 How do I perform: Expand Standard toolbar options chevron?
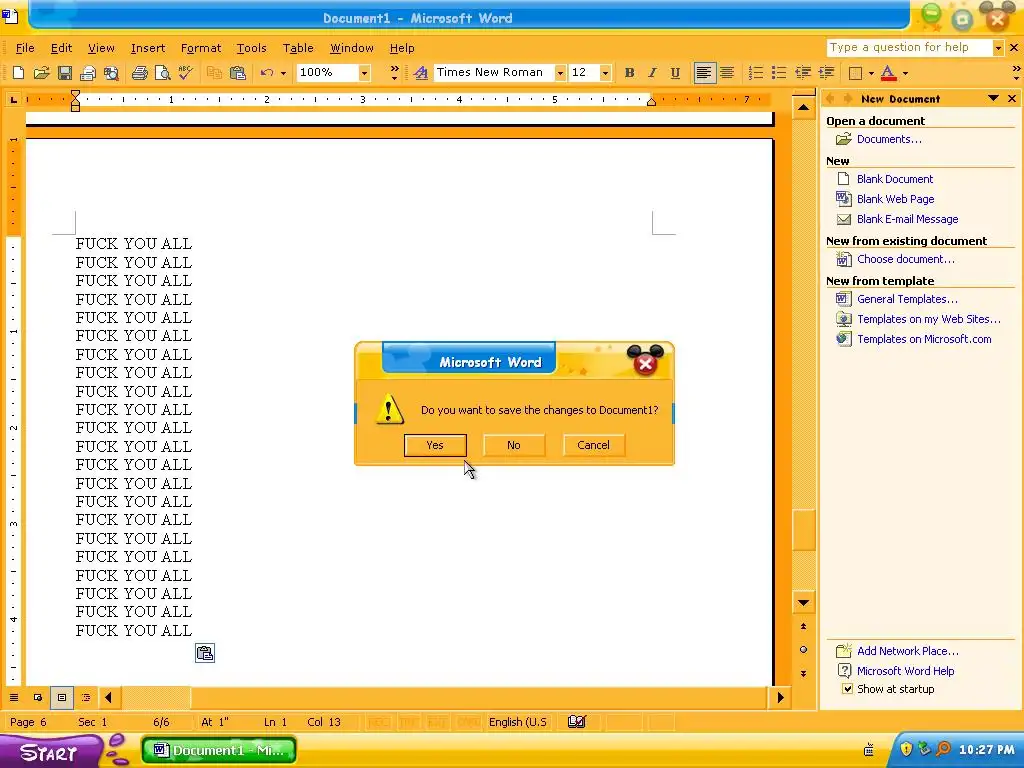coord(394,72)
